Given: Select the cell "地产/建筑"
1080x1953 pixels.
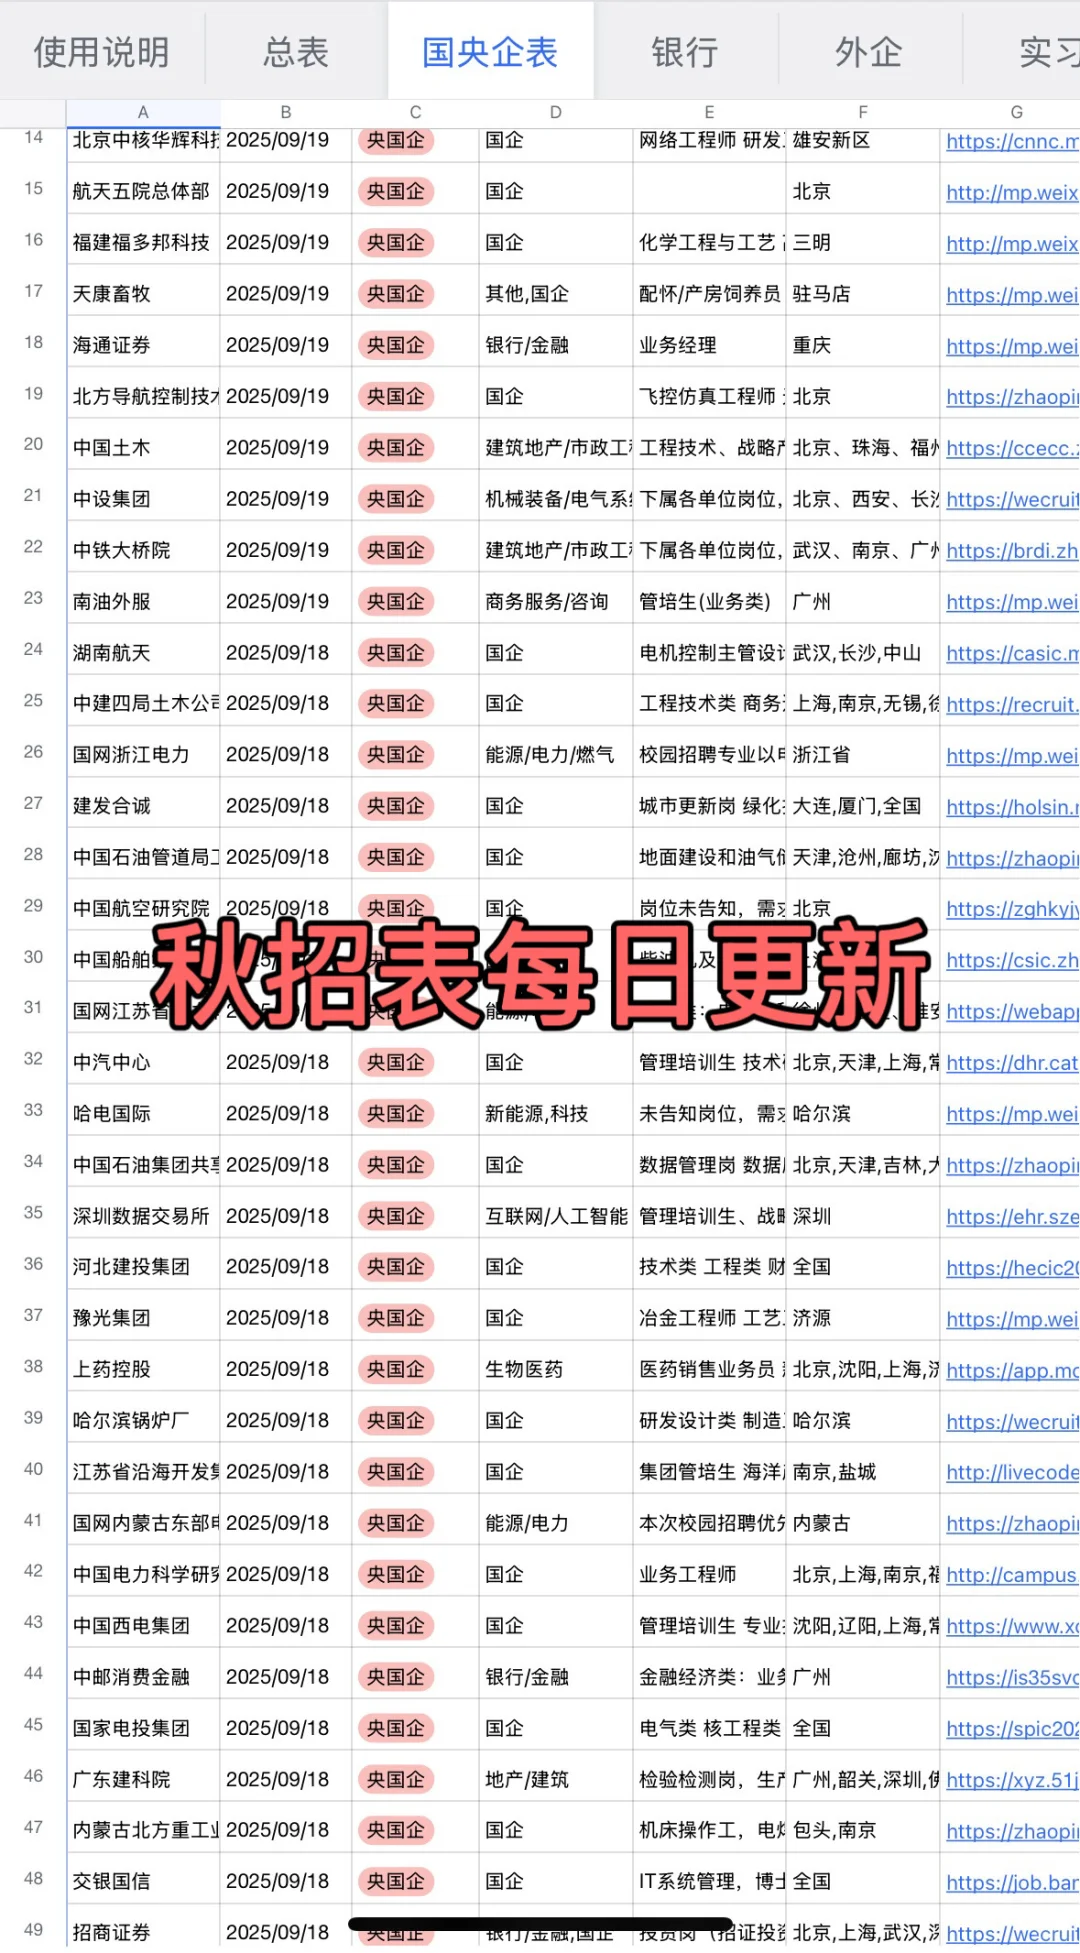Looking at the screenshot, I should 556,1779.
